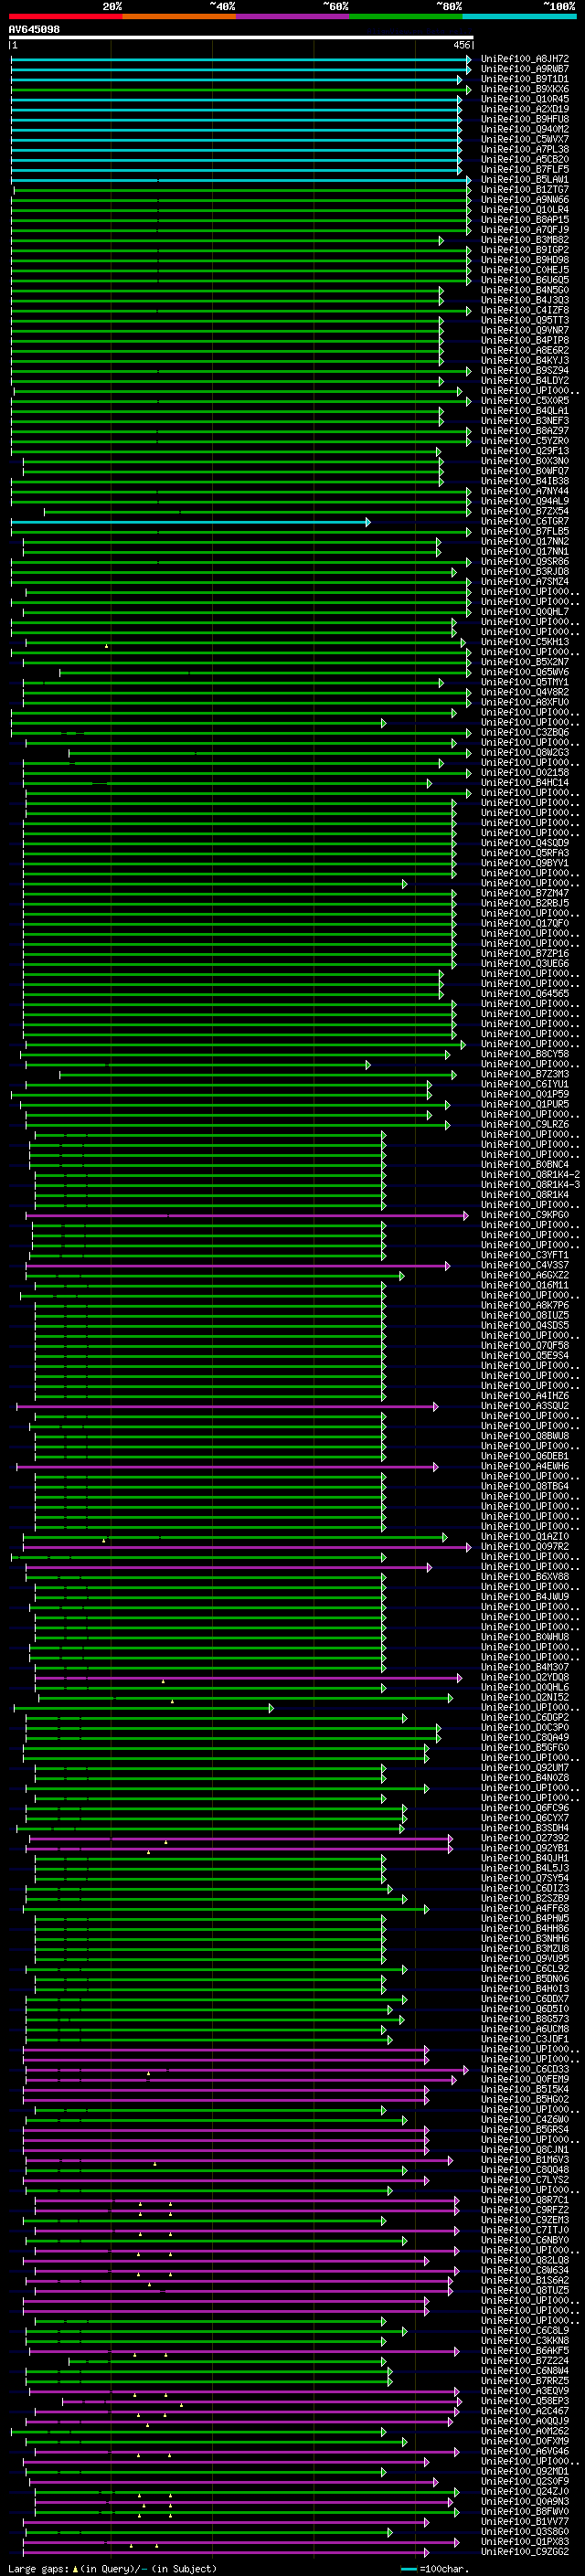The height and width of the screenshot is (2576, 585).
Task: Select the UniRef100_B4N5G0 label
Action: tap(525, 290)
